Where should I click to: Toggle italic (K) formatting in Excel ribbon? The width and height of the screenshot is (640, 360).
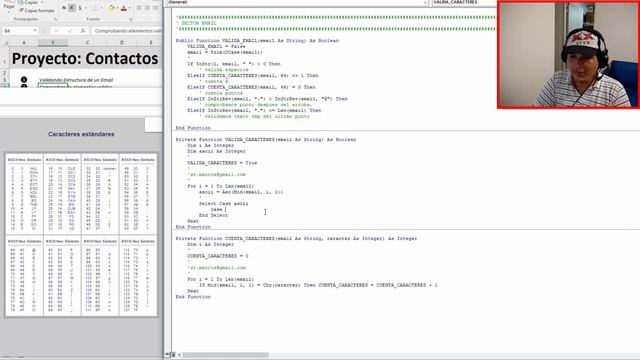click(x=71, y=8)
